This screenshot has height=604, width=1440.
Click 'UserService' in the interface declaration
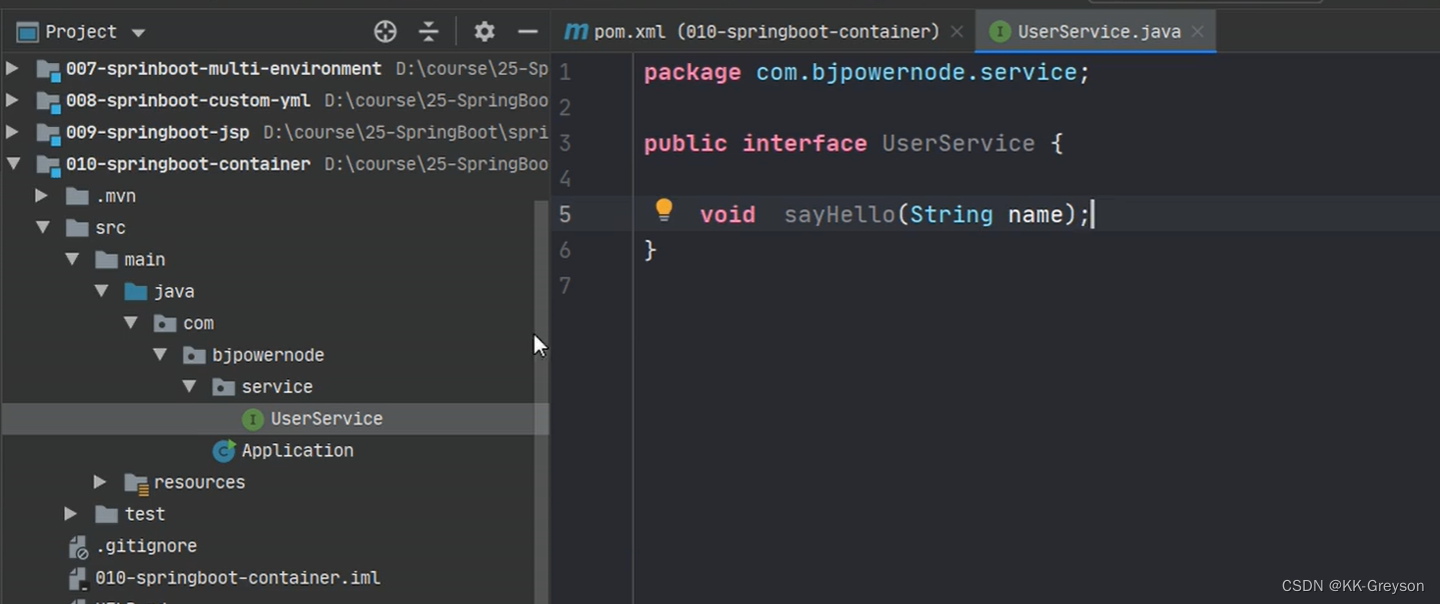(958, 143)
